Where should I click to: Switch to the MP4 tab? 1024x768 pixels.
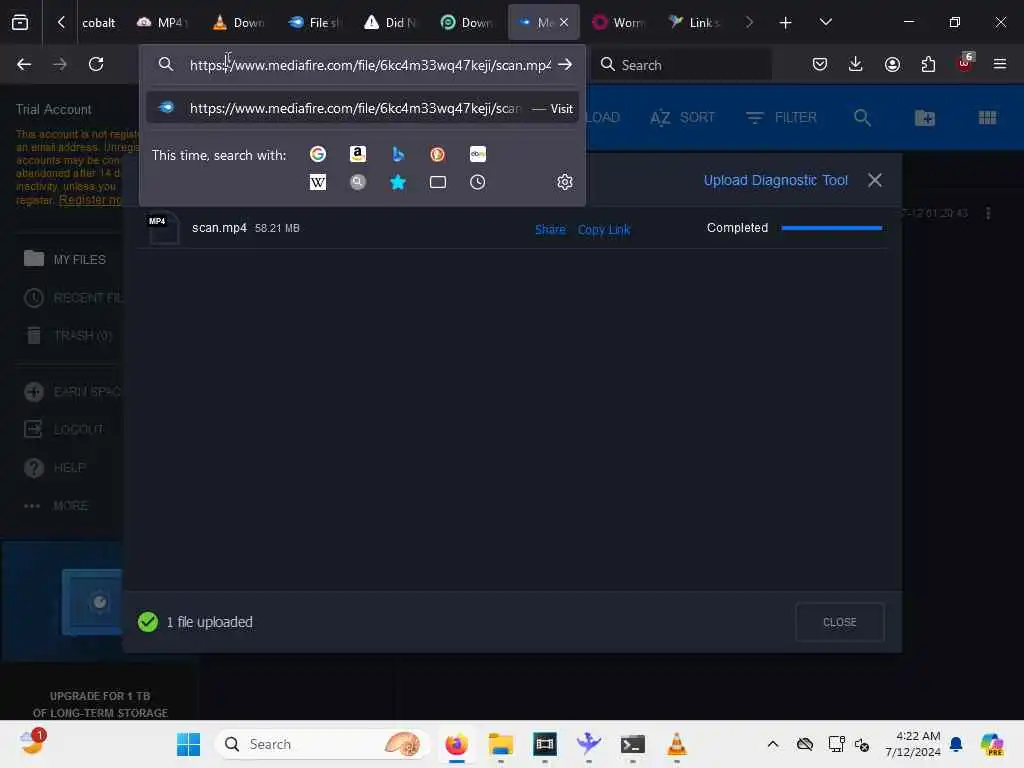click(162, 22)
